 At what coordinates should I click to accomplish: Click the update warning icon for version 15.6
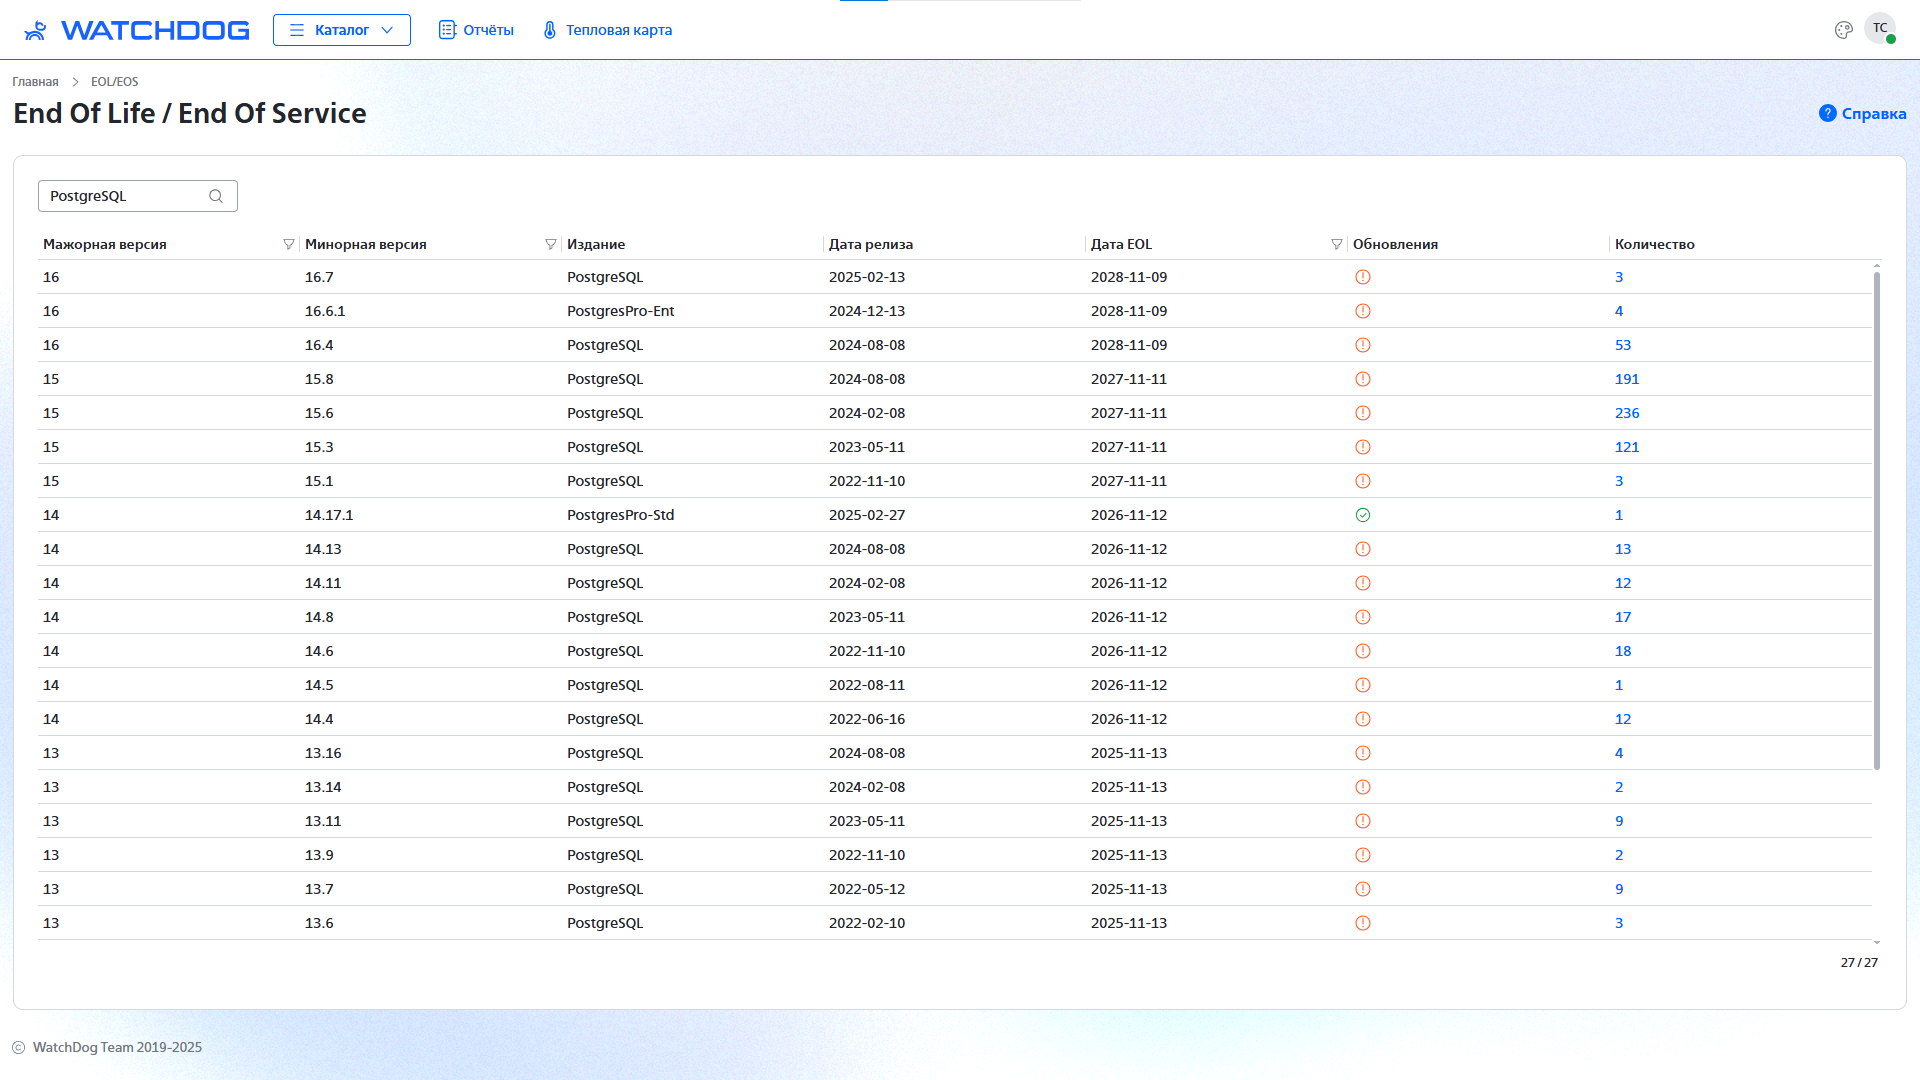pyautogui.click(x=1362, y=413)
